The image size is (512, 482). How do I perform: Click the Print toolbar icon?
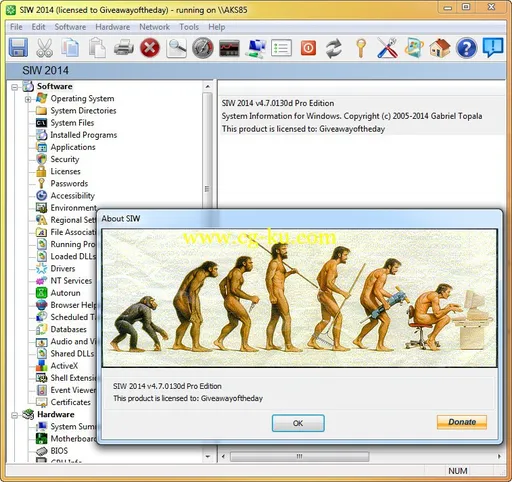tap(124, 48)
